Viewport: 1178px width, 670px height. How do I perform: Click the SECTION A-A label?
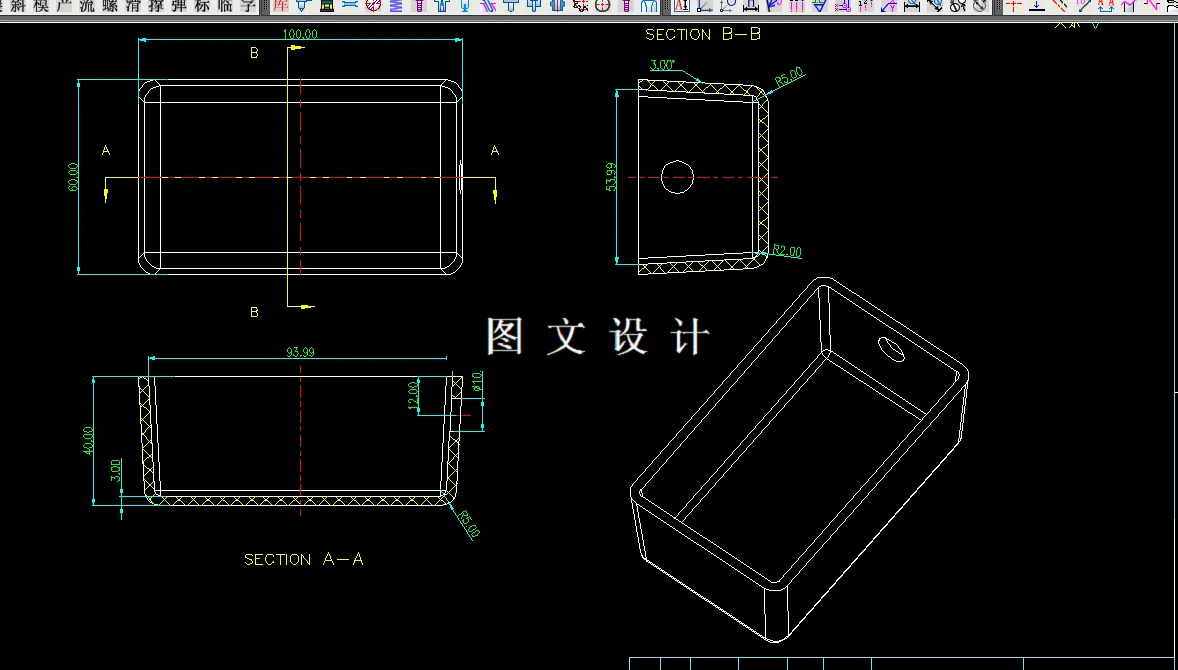(304, 559)
